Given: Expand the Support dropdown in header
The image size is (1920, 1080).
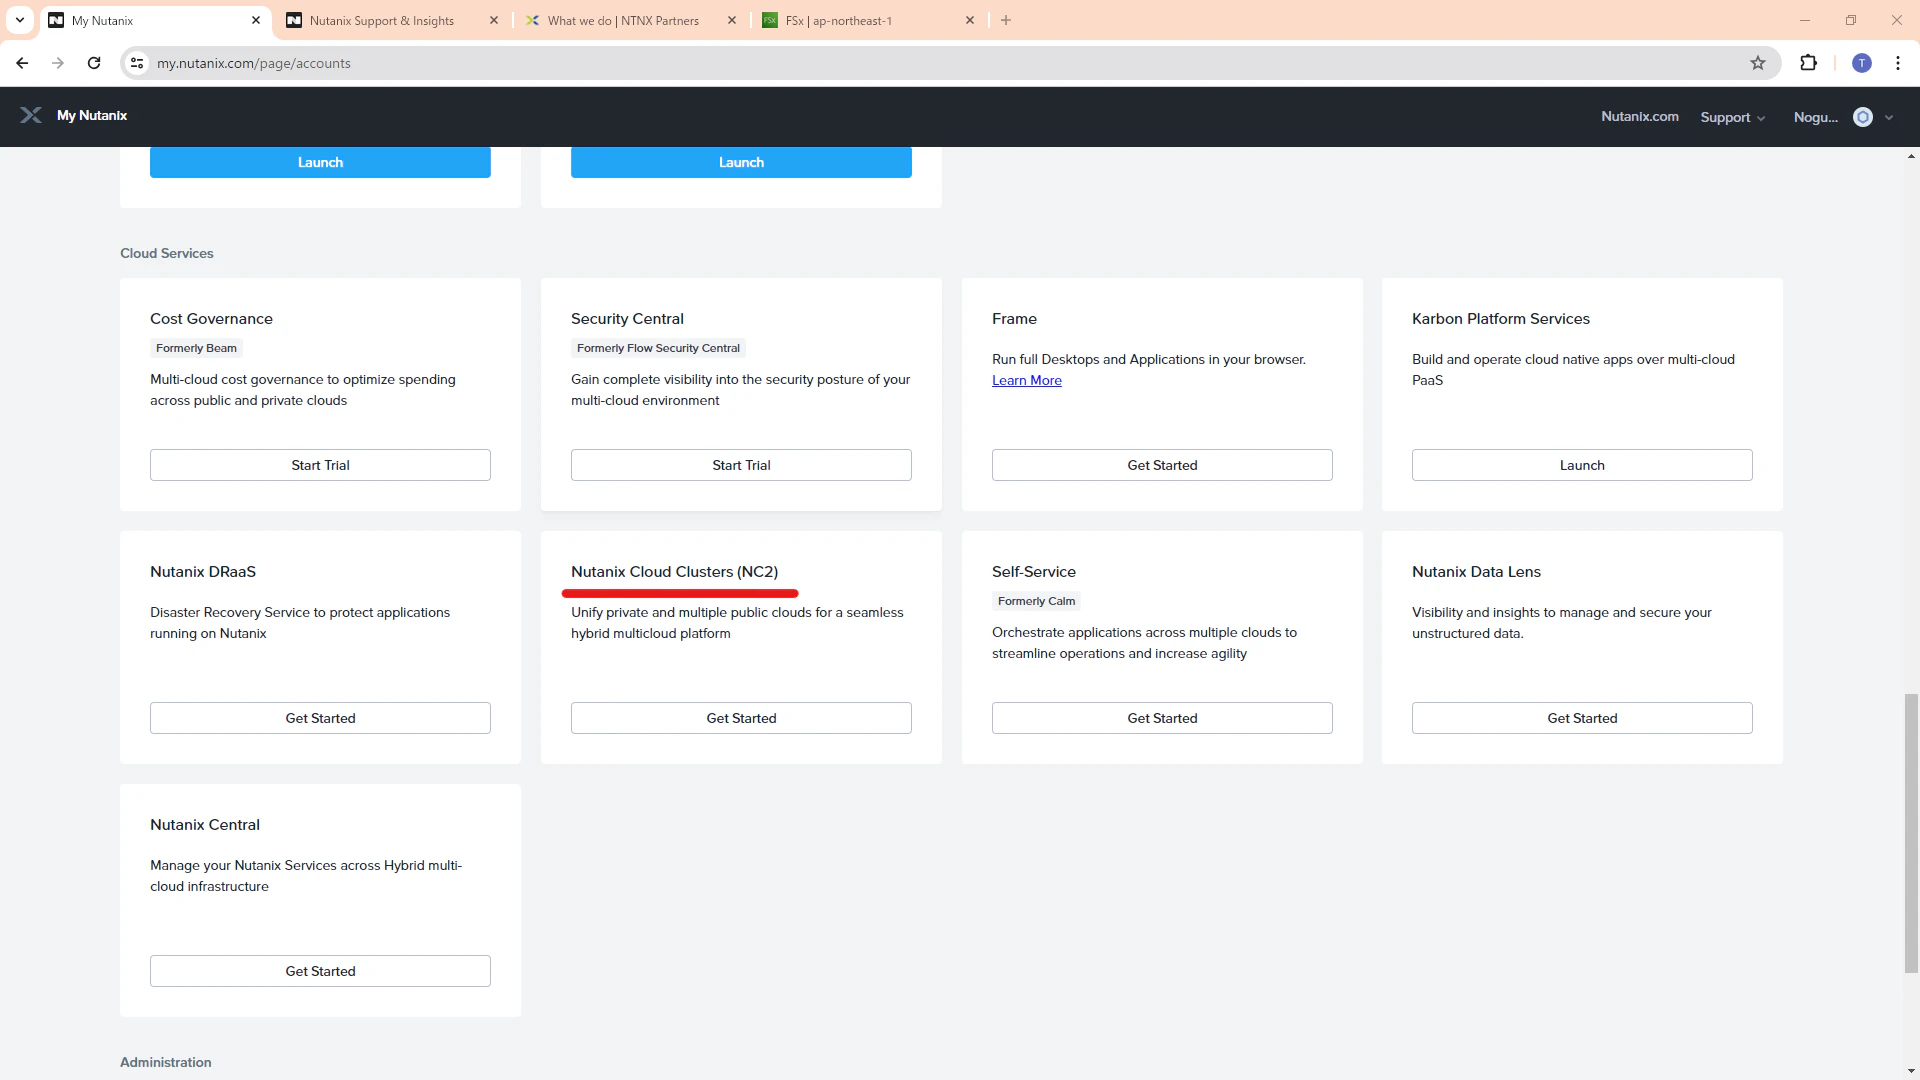Looking at the screenshot, I should [x=1733, y=117].
